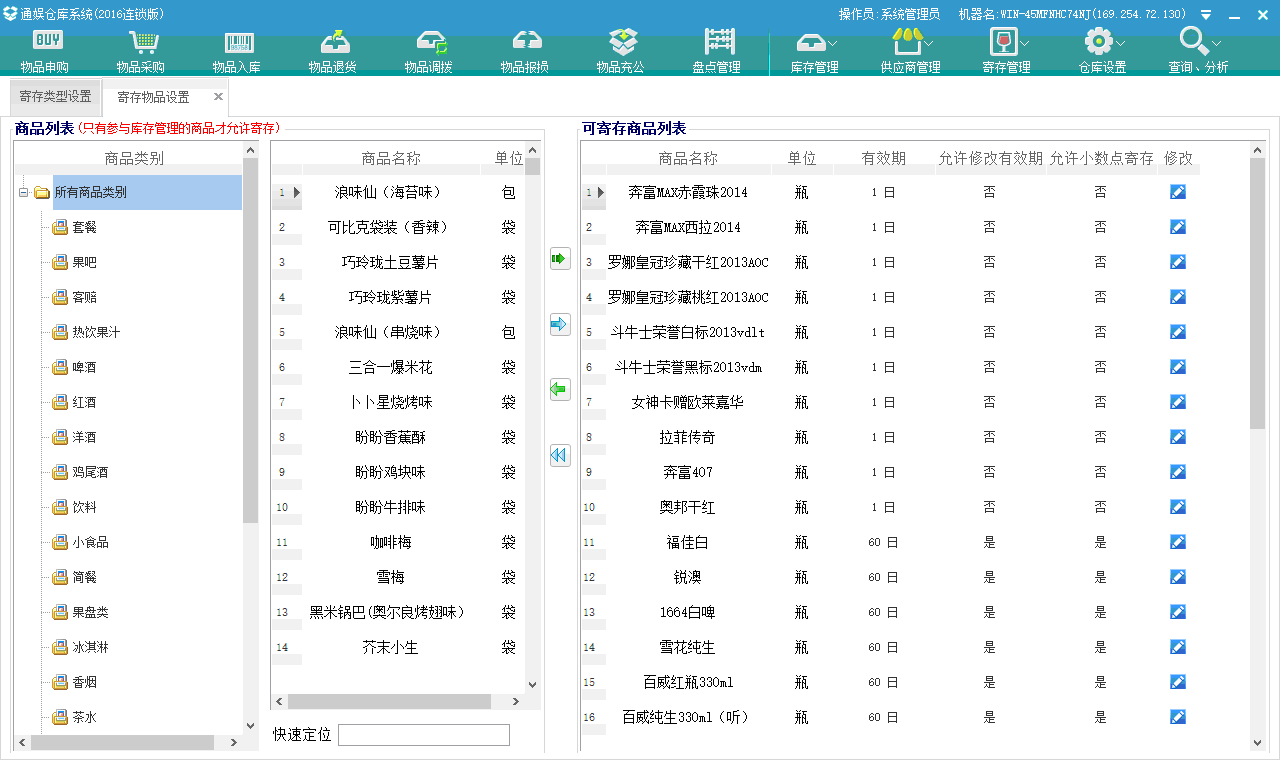
Task: Open 供应商管理 dropdown menu
Action: [911, 53]
